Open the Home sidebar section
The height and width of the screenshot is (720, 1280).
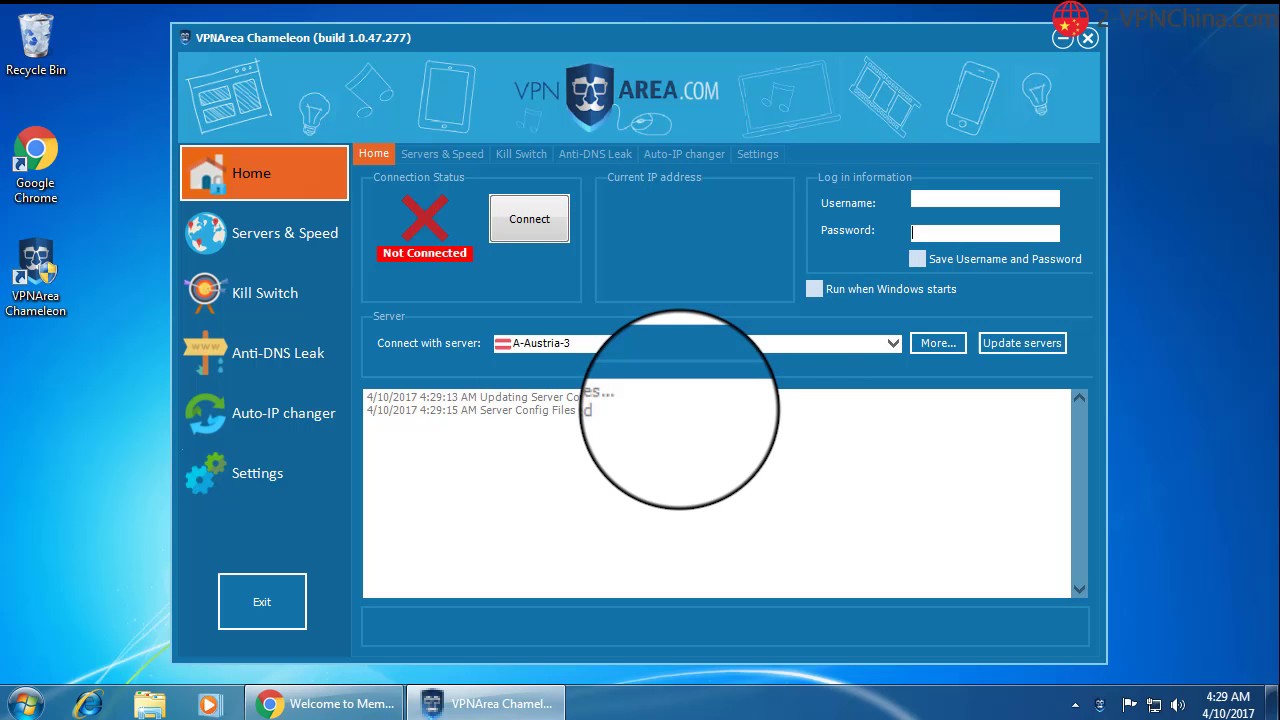click(264, 173)
